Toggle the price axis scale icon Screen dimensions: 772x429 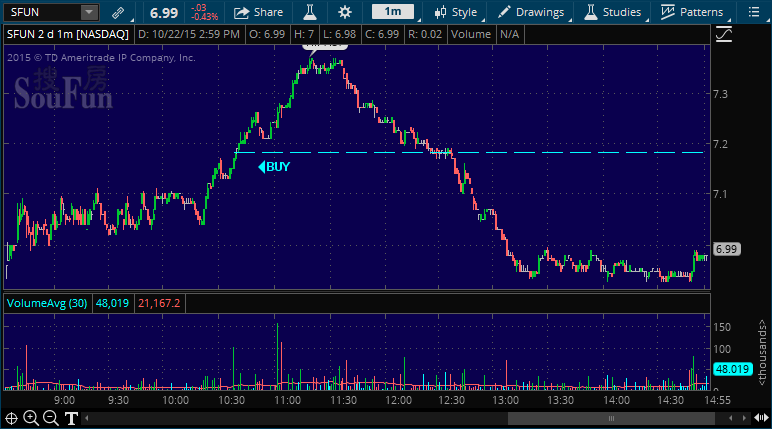pyautogui.click(x=725, y=33)
